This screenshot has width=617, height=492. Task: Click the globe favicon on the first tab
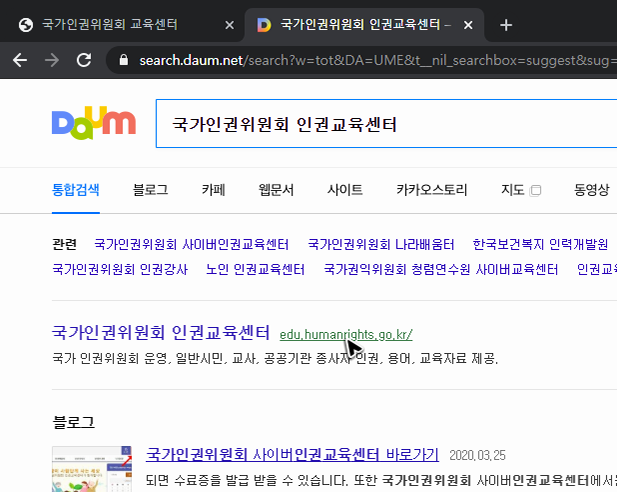pos(26,25)
